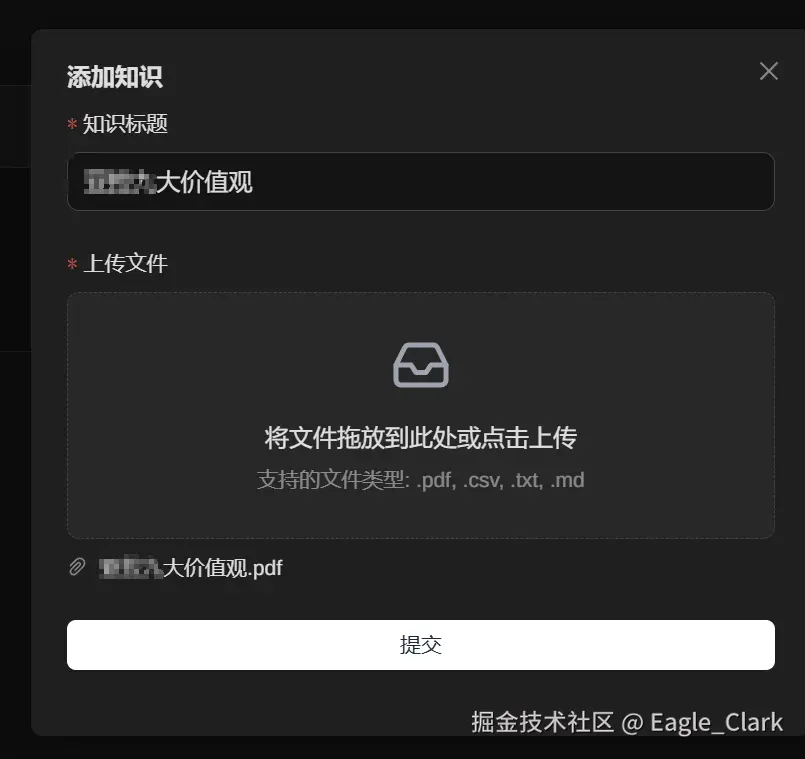Screen dimensions: 805x759
Task: Click the red asterisk beside 上传文件
Action: click(72, 264)
